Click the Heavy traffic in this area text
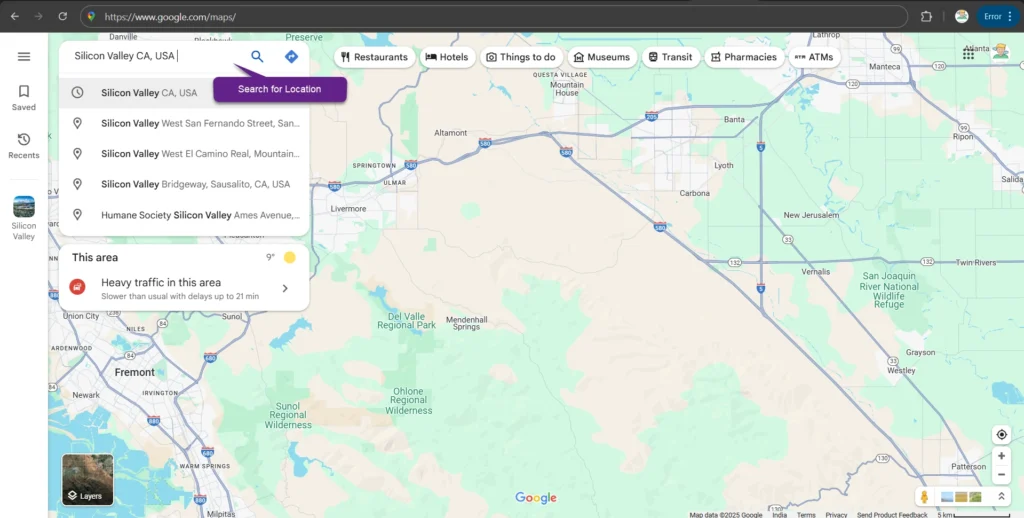This screenshot has width=1024, height=518. (161, 282)
